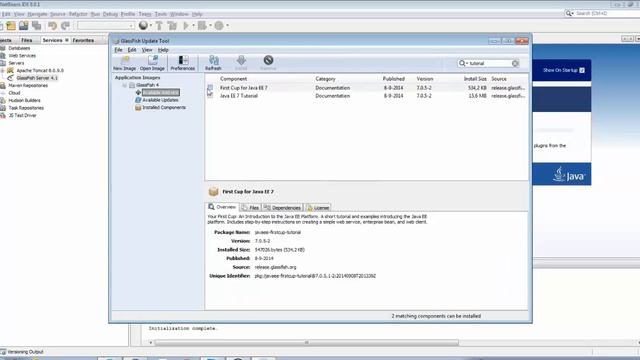Image resolution: width=640 pixels, height=360 pixels.
Task: Click the Debug Project icon in the NetBeans toolbar
Action: click(202, 26)
